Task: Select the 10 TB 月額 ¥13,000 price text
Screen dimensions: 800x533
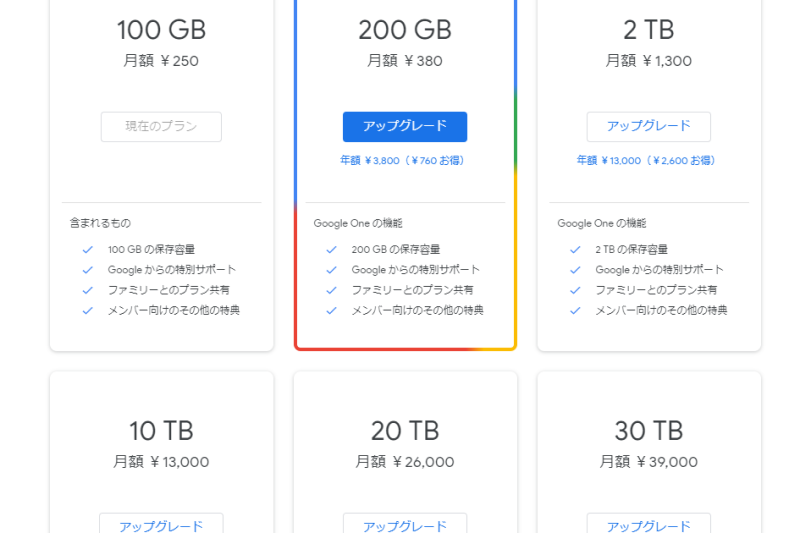Action: 161,462
